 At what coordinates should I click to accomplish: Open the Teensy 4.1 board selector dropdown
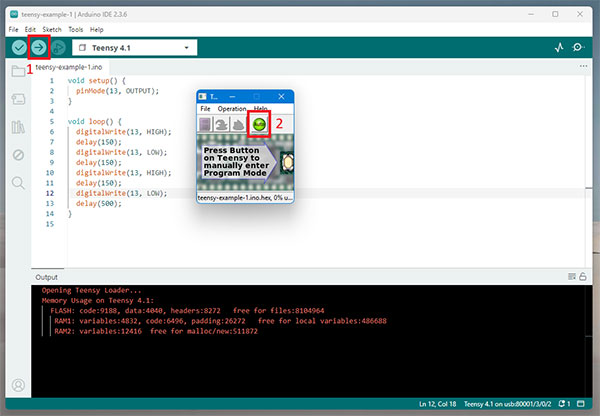134,48
